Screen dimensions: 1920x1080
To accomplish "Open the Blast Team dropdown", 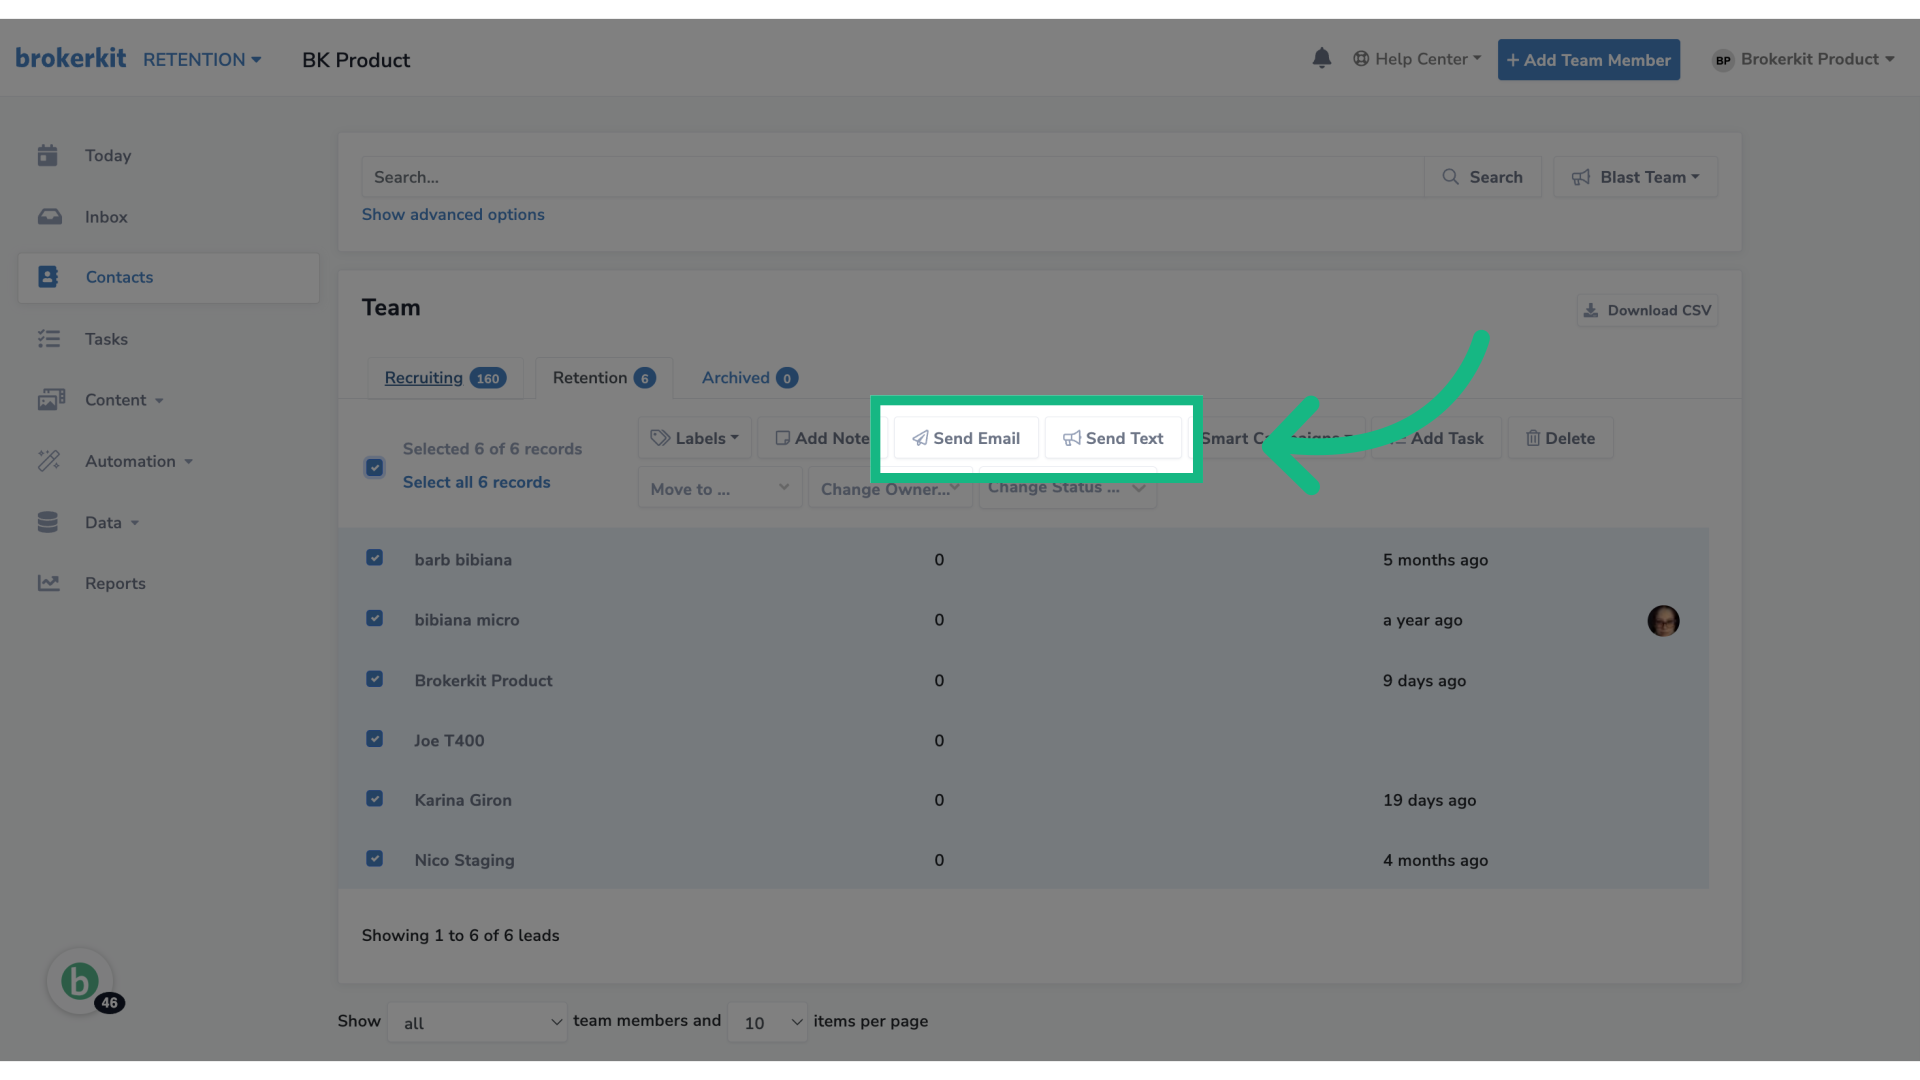I will pyautogui.click(x=1635, y=177).
